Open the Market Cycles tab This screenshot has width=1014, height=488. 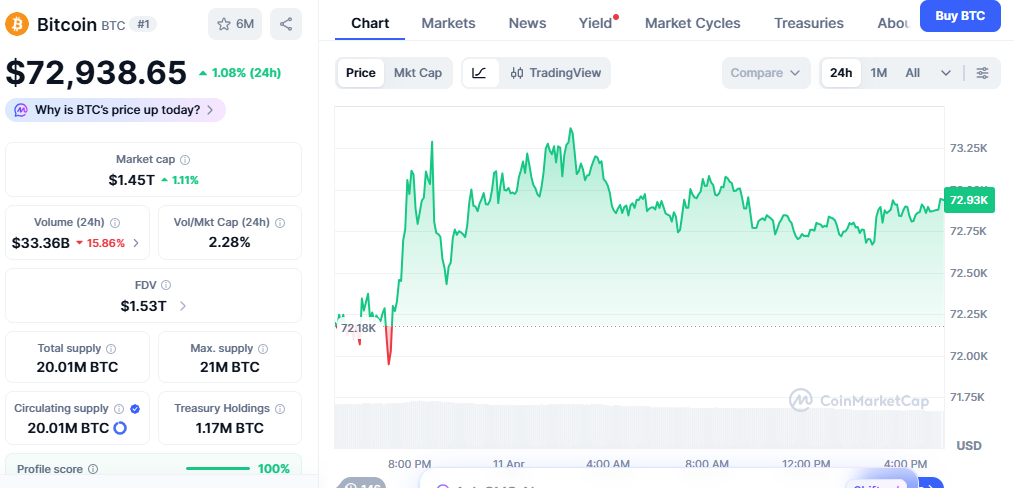pos(693,23)
